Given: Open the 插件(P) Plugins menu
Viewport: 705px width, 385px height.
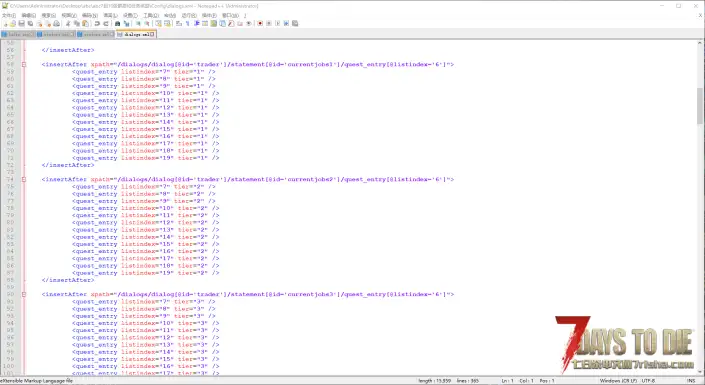Looking at the screenshot, I should [x=209, y=15].
